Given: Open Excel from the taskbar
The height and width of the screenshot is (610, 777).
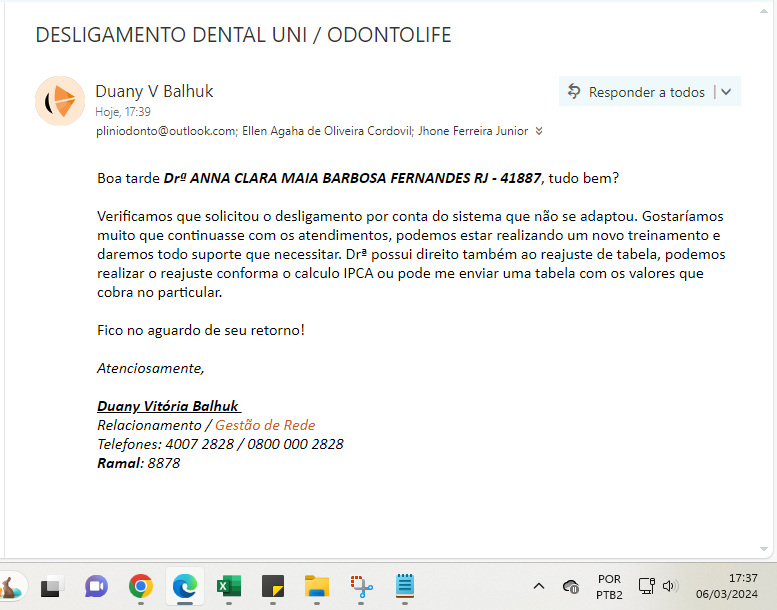Looking at the screenshot, I should click(229, 586).
